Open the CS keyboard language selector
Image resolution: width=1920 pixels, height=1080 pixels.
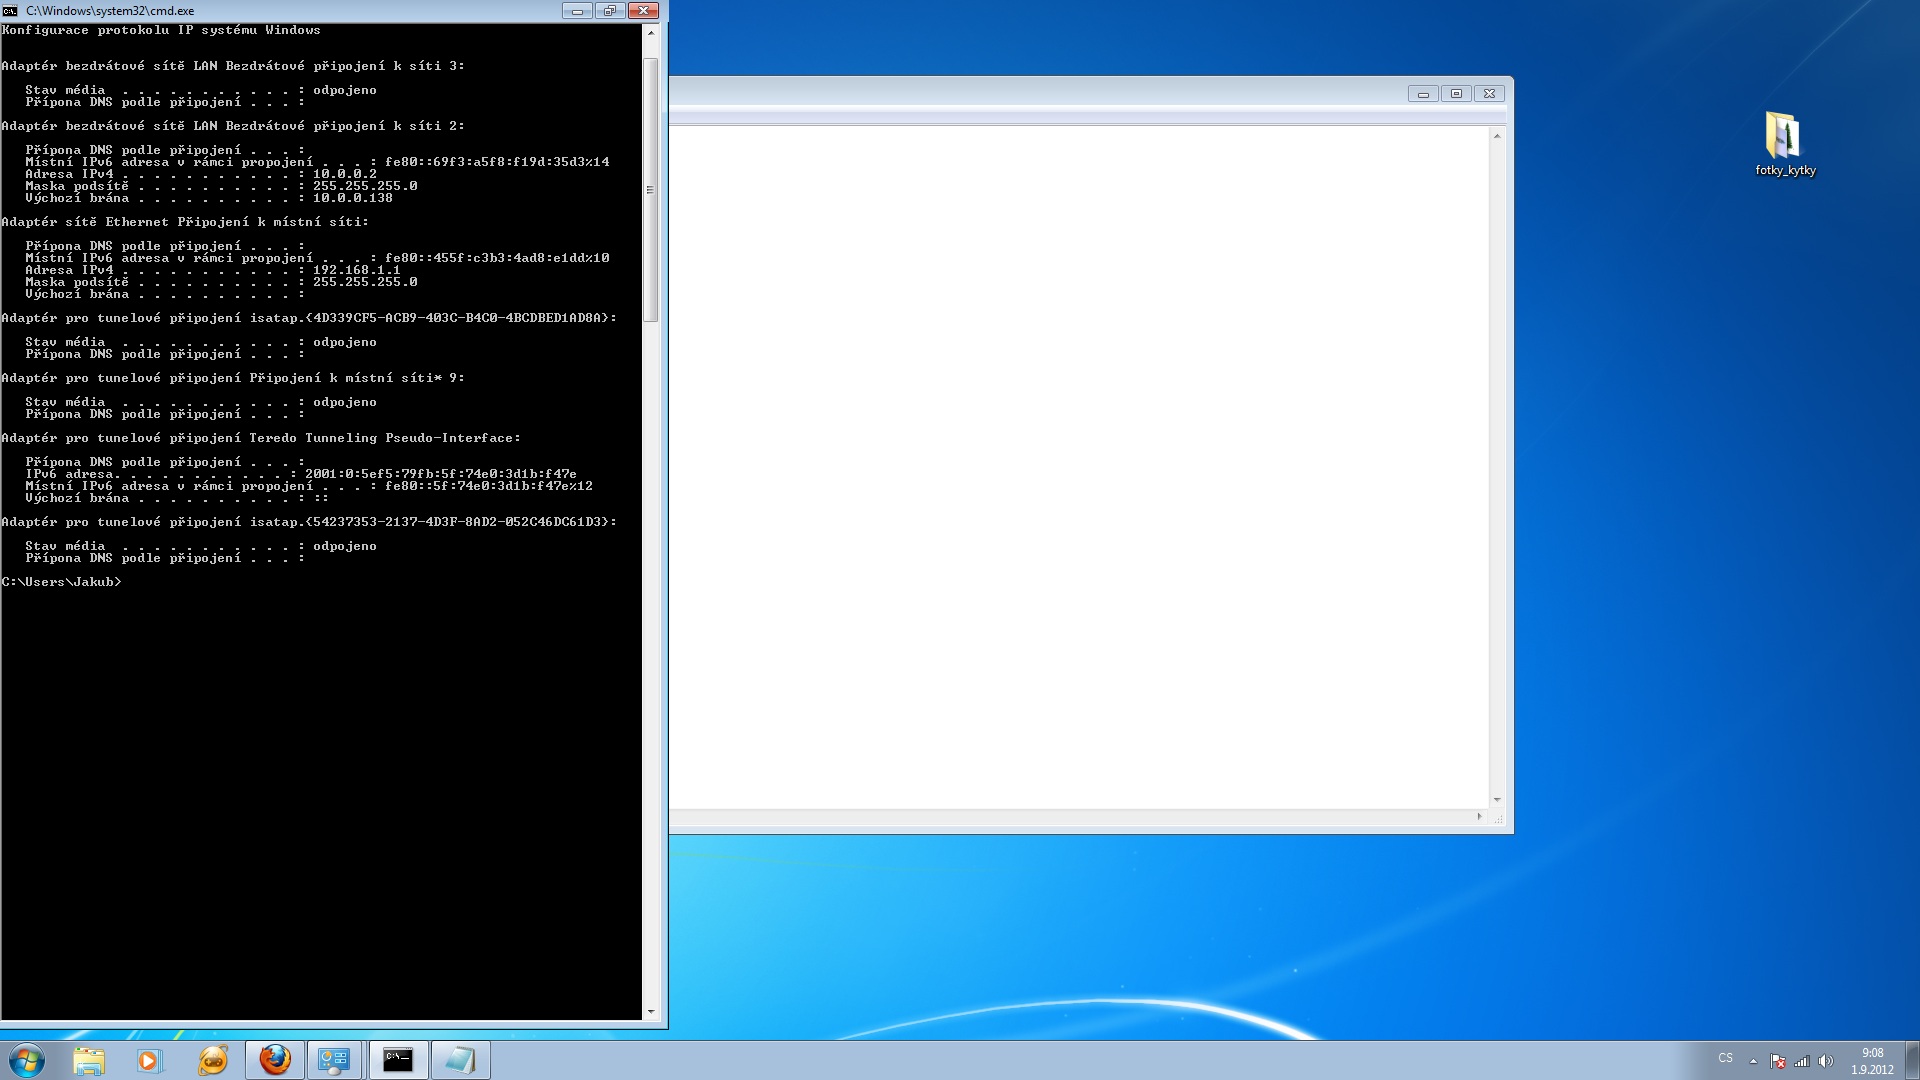click(x=1725, y=1058)
